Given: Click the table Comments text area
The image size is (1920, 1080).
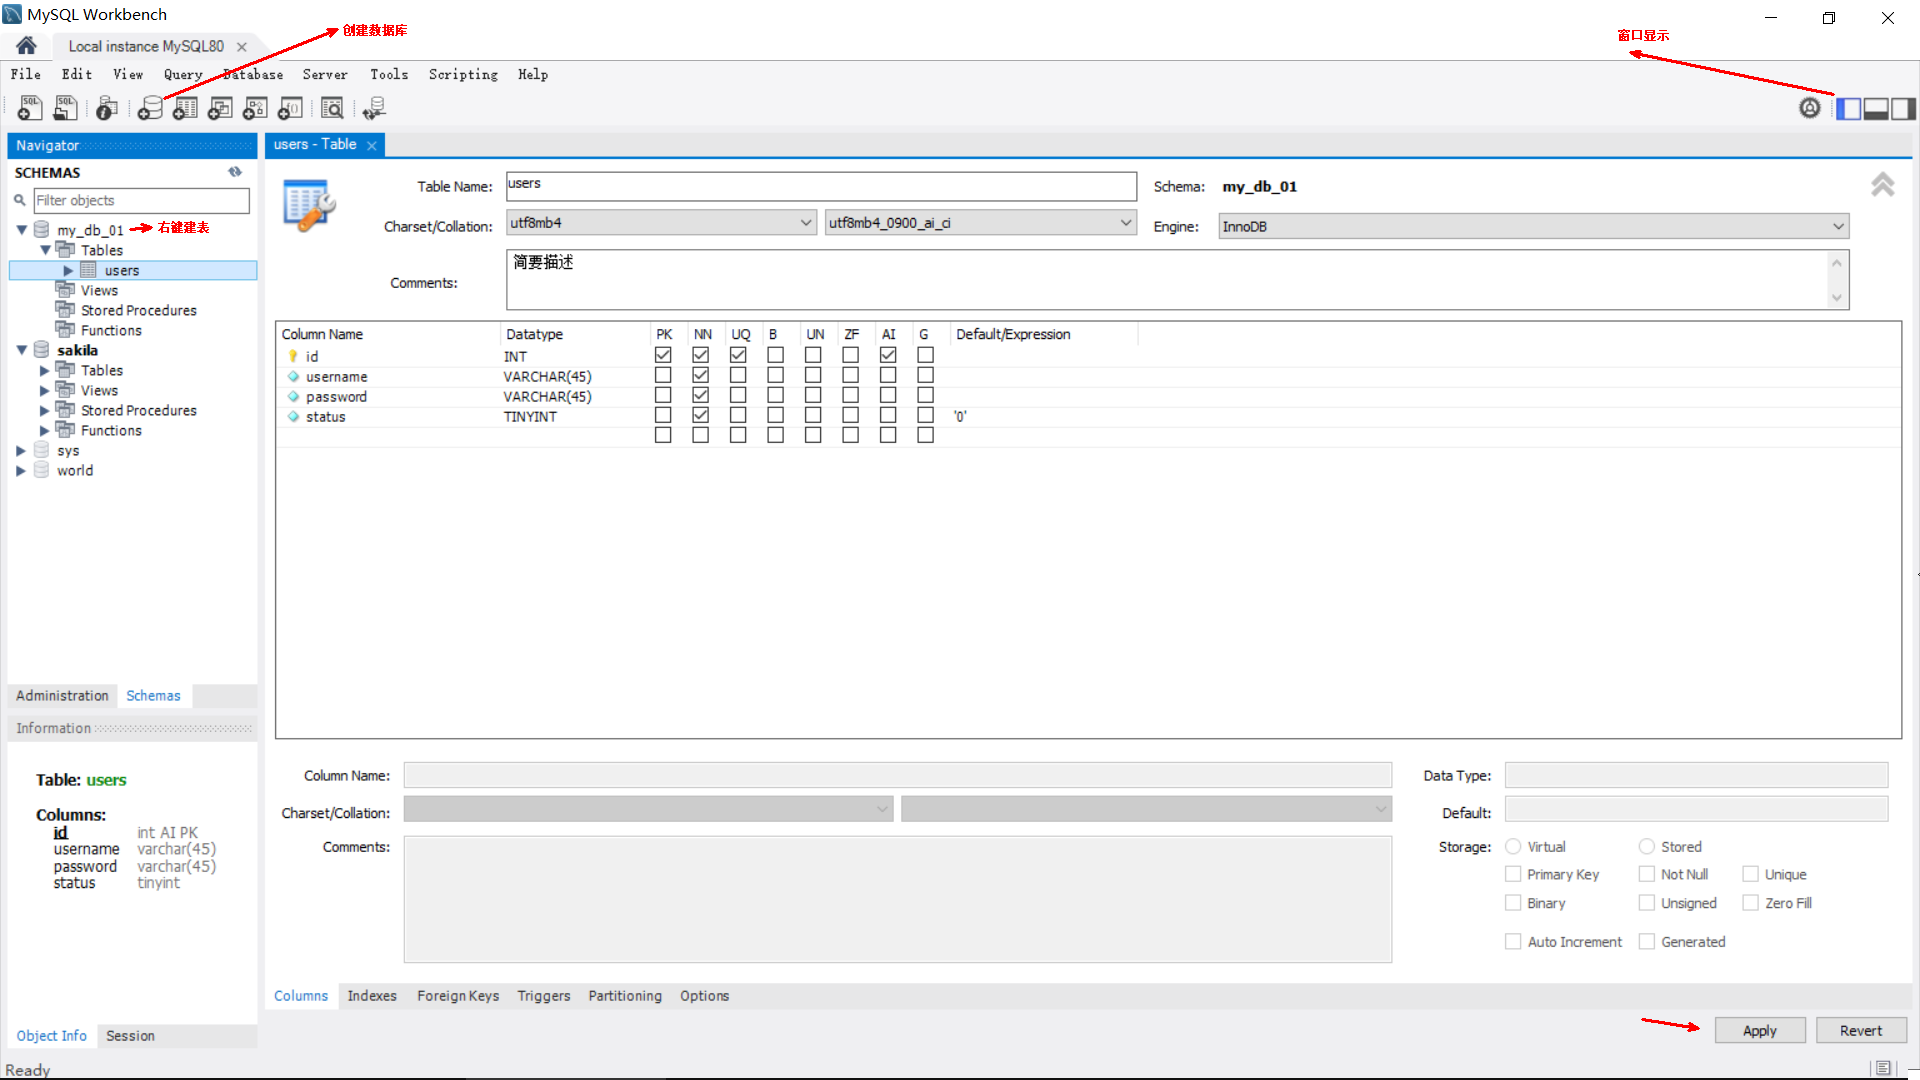Looking at the screenshot, I should tap(1168, 279).
